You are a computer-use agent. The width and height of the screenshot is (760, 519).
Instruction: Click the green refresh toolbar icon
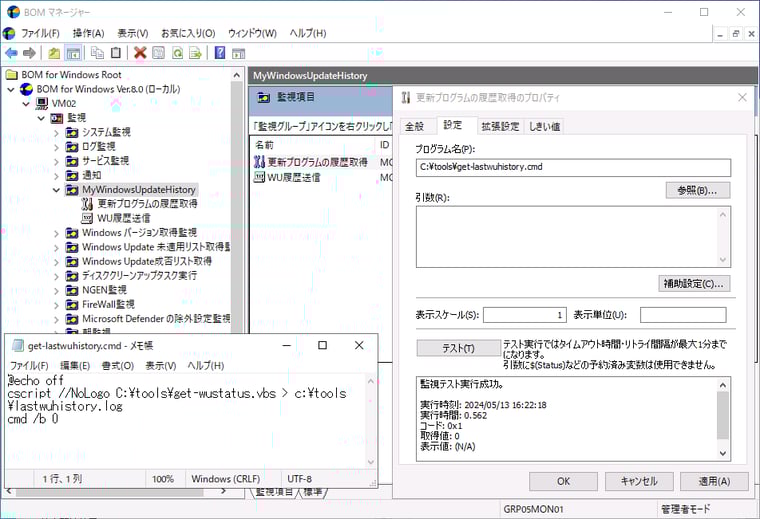click(177, 53)
